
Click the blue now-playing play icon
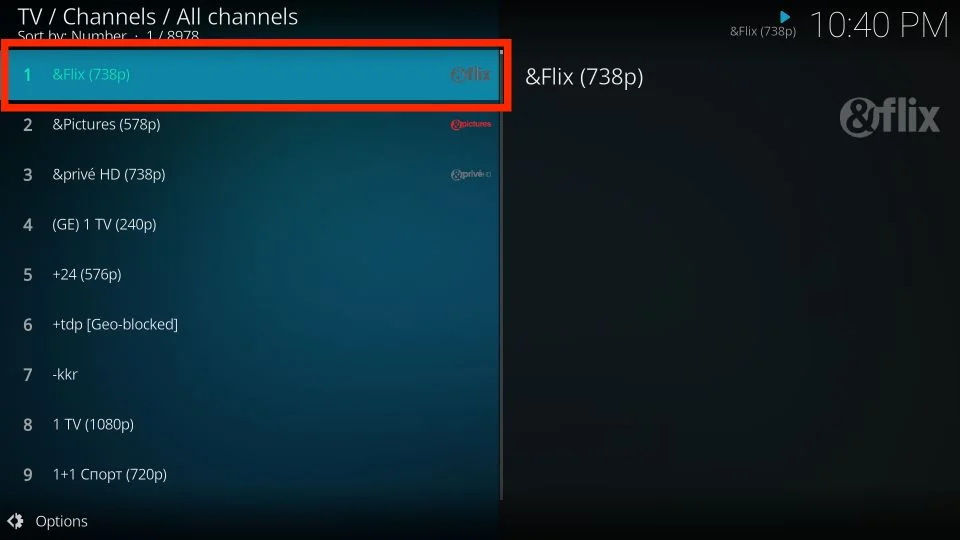coord(785,17)
